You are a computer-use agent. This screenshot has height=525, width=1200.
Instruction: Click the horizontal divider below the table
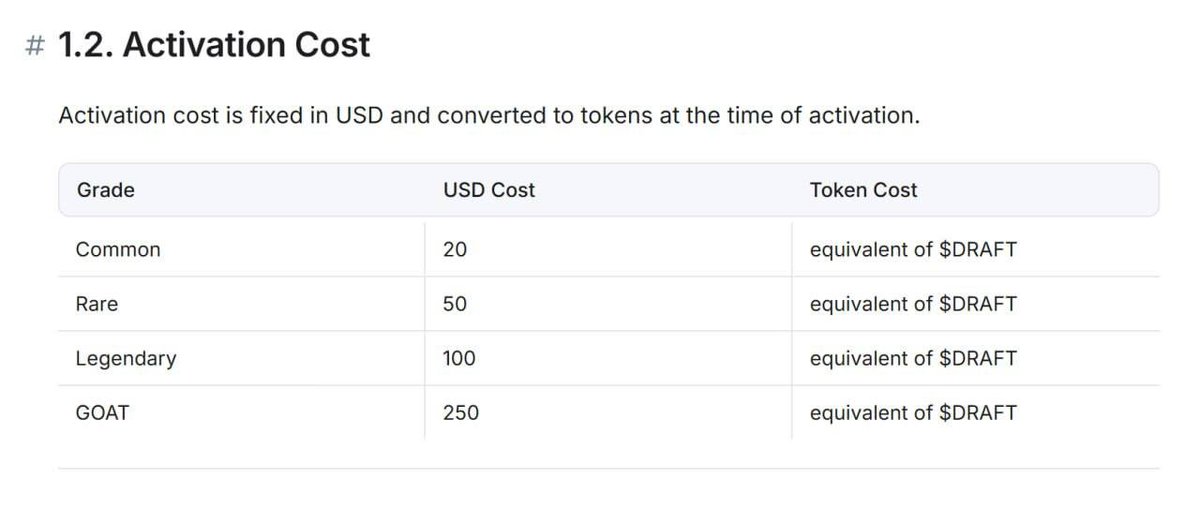[x=608, y=468]
